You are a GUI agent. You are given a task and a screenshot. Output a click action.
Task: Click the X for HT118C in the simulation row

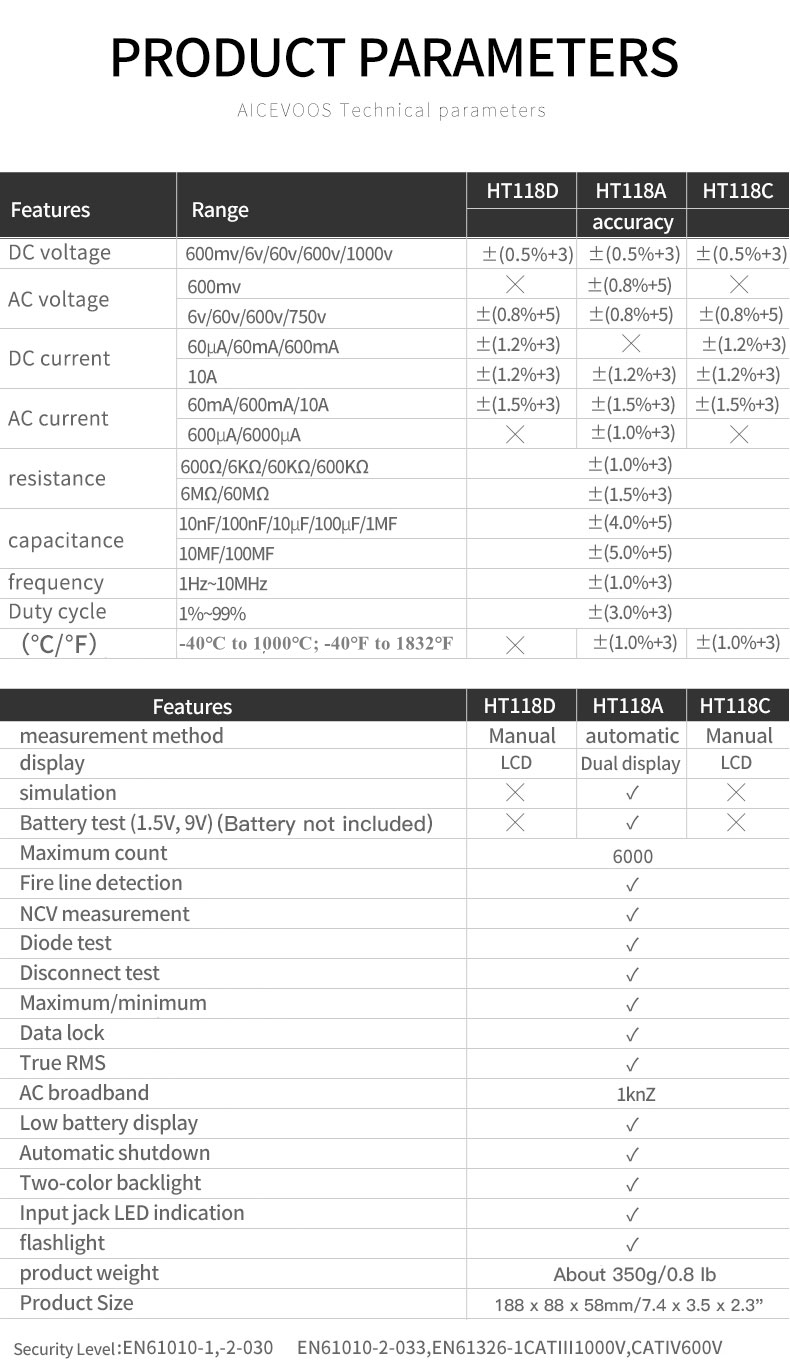click(x=737, y=793)
